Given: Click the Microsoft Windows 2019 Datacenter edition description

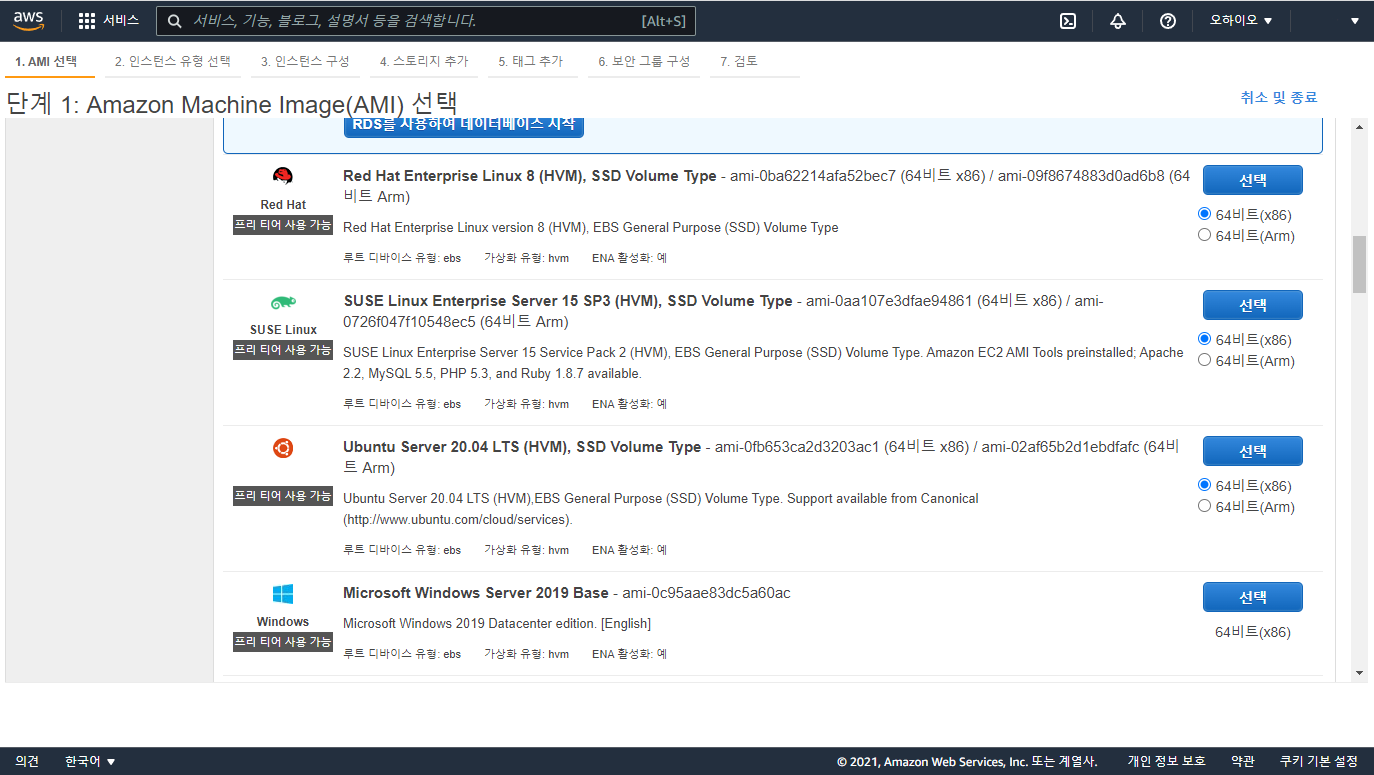Looking at the screenshot, I should [x=497, y=624].
